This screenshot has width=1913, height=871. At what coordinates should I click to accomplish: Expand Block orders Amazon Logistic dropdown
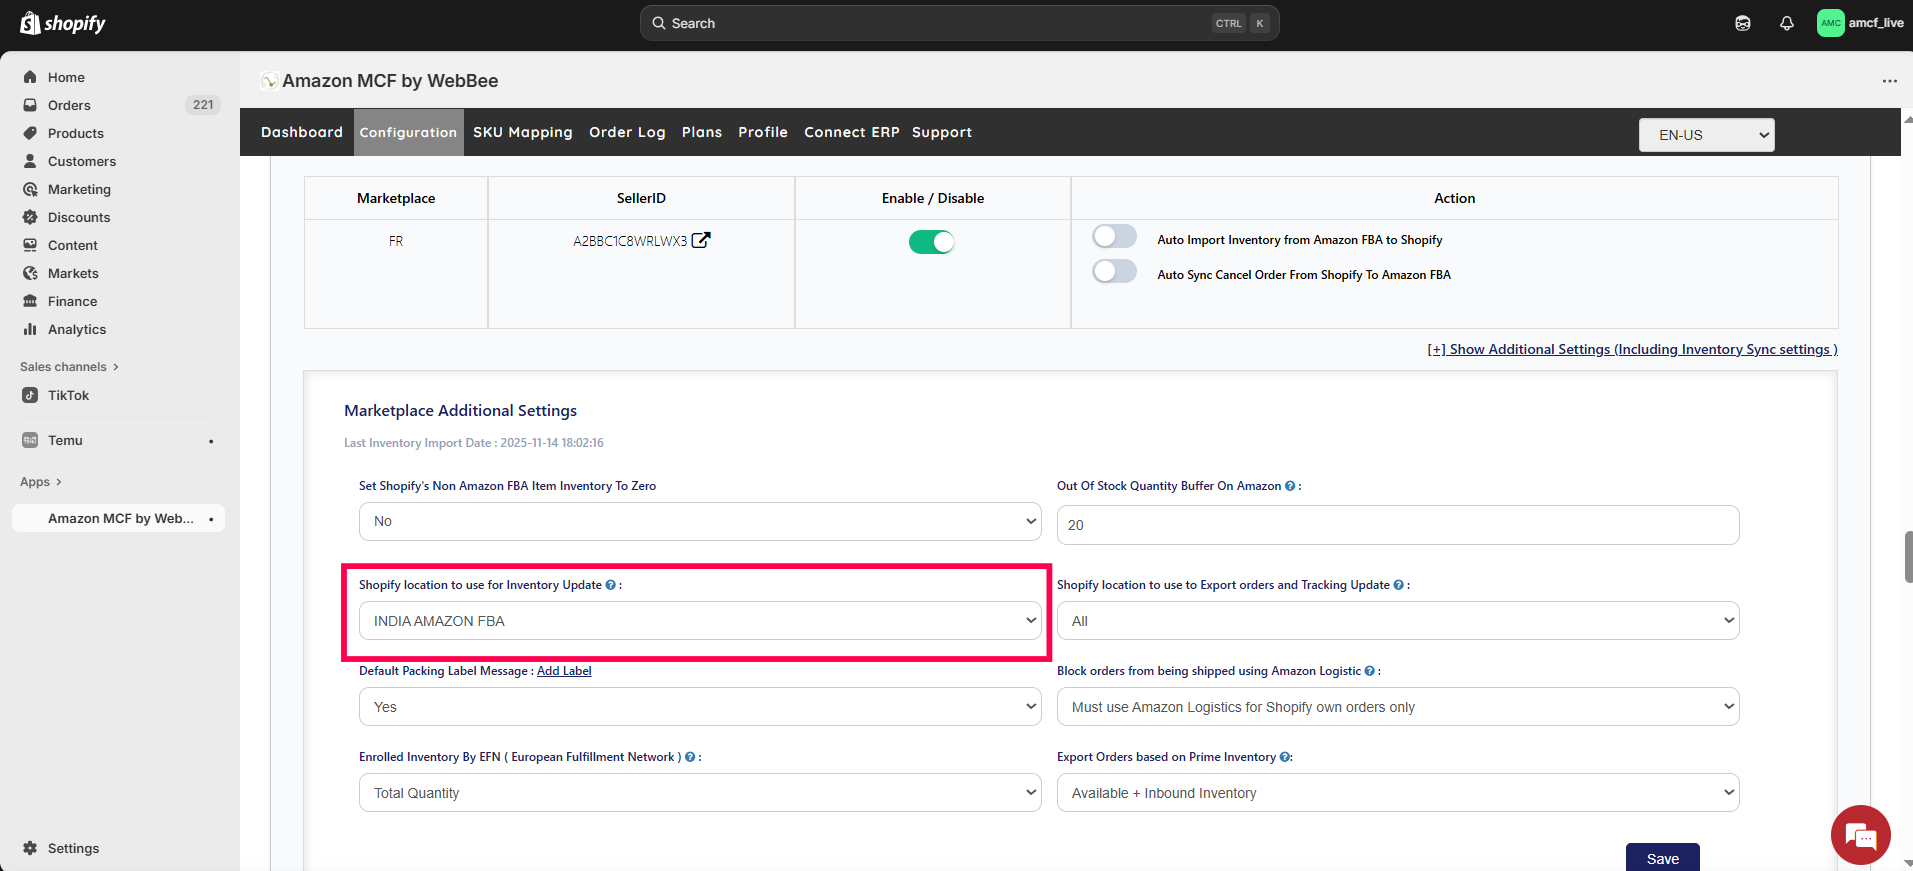click(x=1397, y=707)
